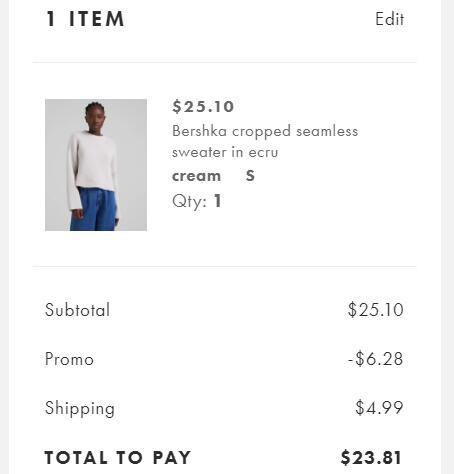Click the Qty: 1 text
The image size is (454, 474).
(x=197, y=201)
